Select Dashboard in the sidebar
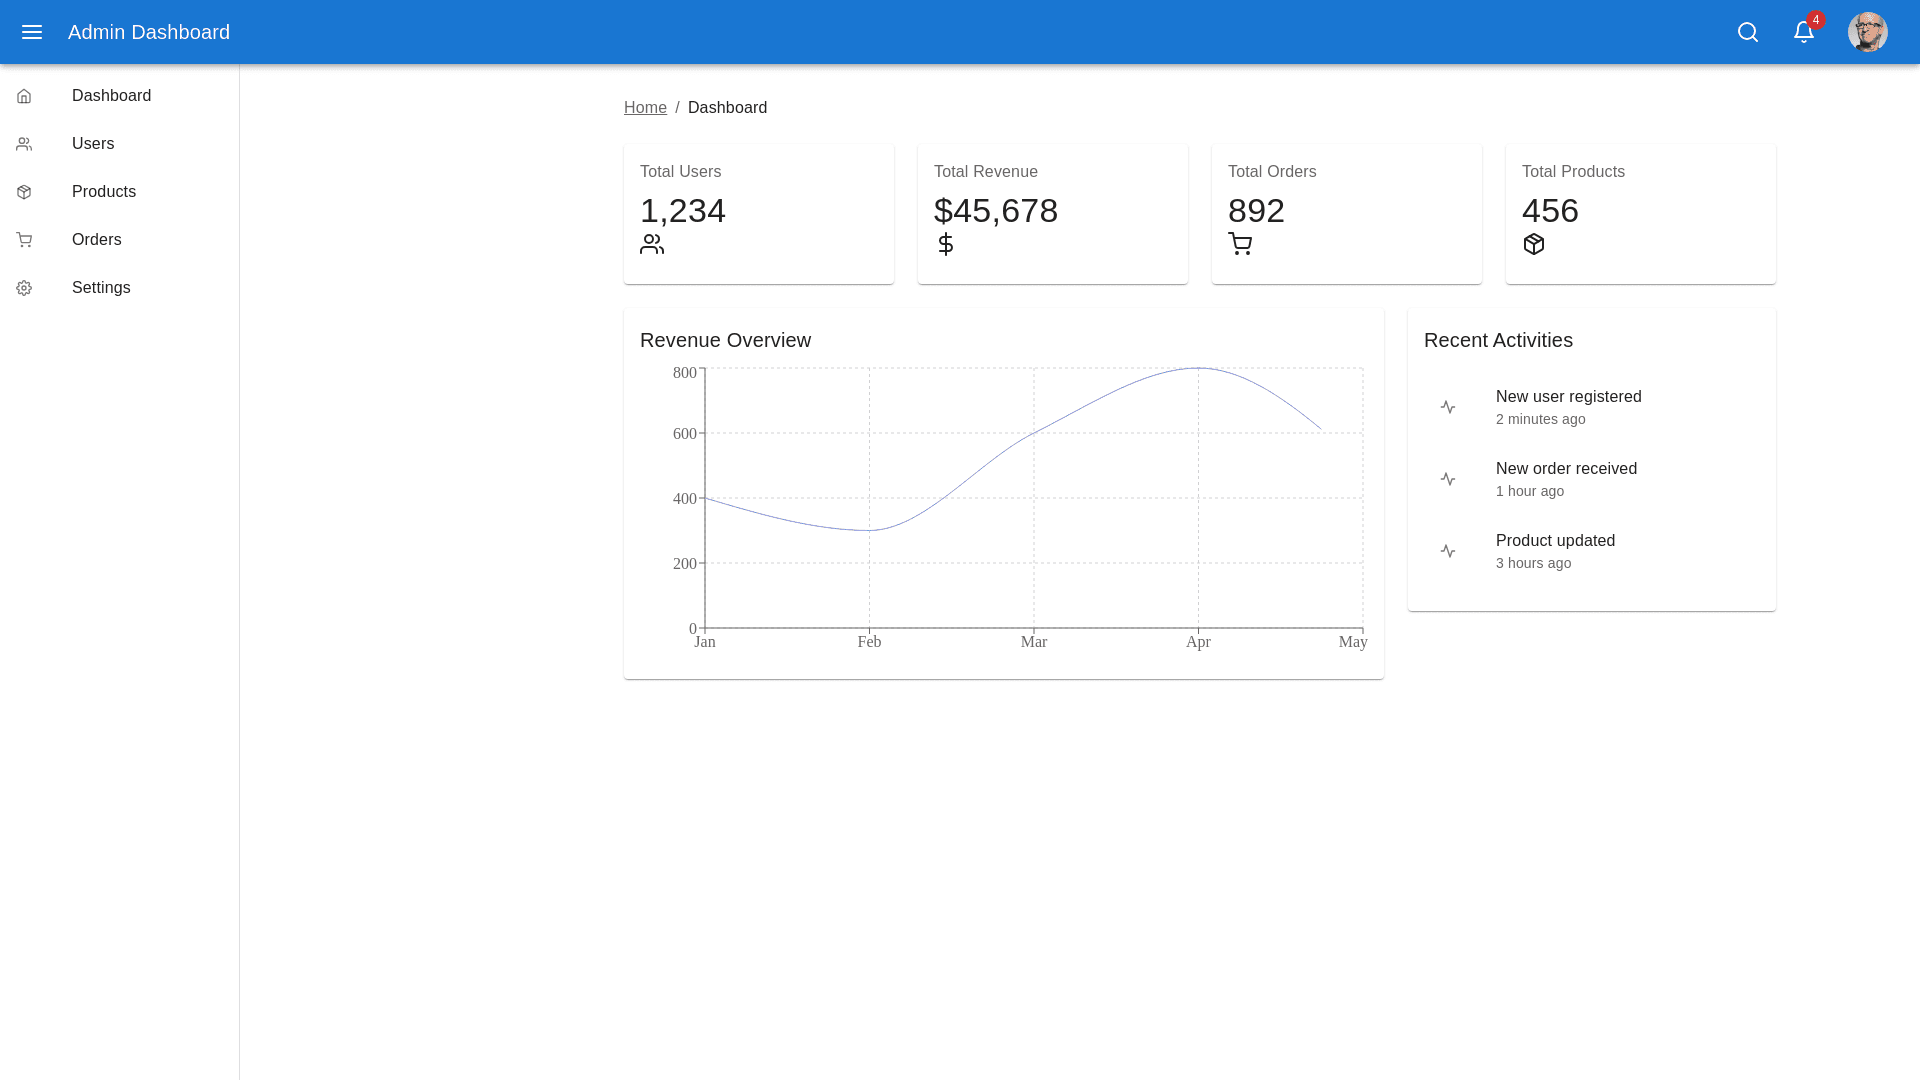 [x=111, y=95]
